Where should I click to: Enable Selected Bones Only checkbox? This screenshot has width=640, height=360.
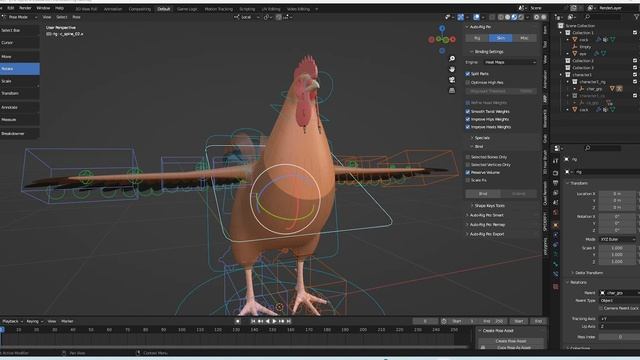[468, 157]
